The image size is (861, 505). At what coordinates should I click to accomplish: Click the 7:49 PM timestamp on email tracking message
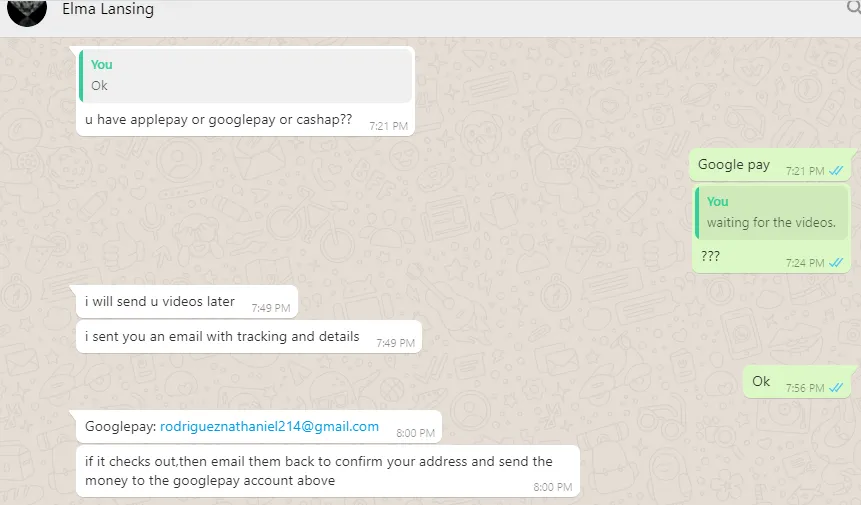395,343
